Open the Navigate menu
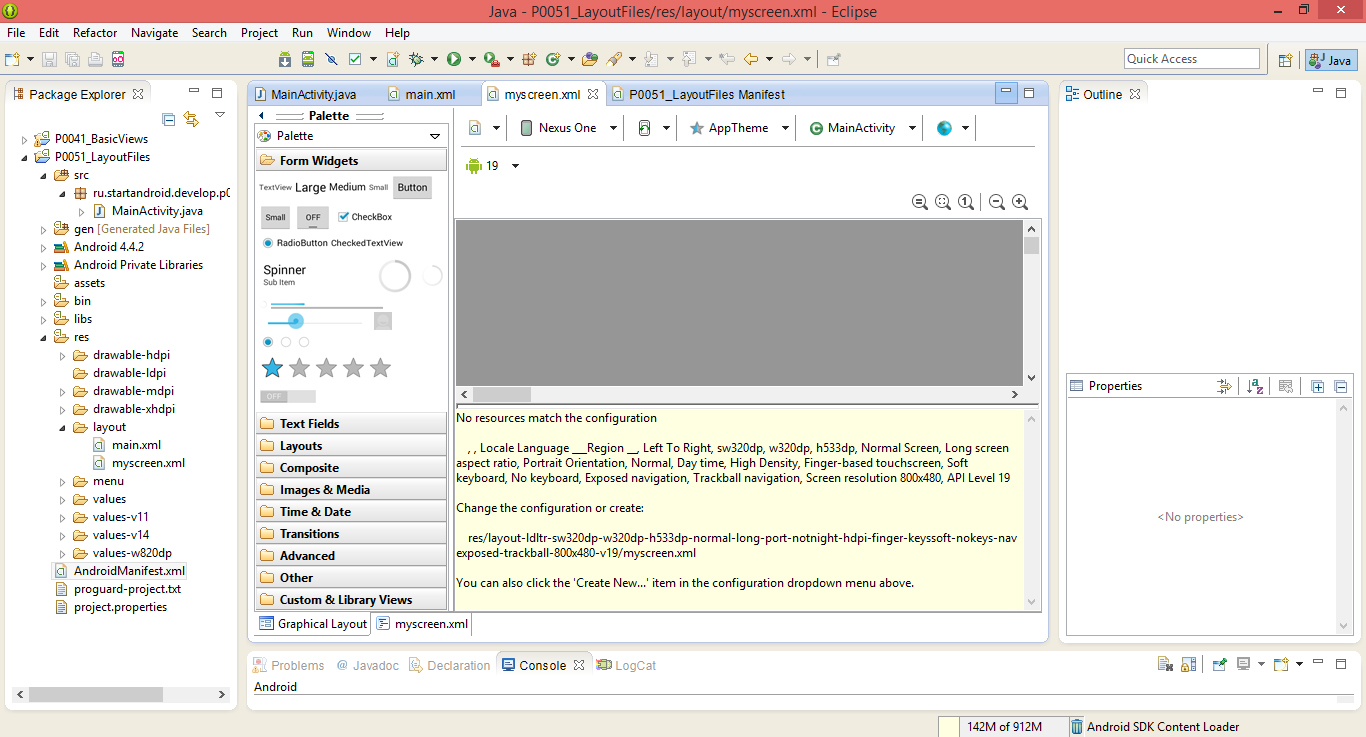1366x737 pixels. pyautogui.click(x=154, y=33)
